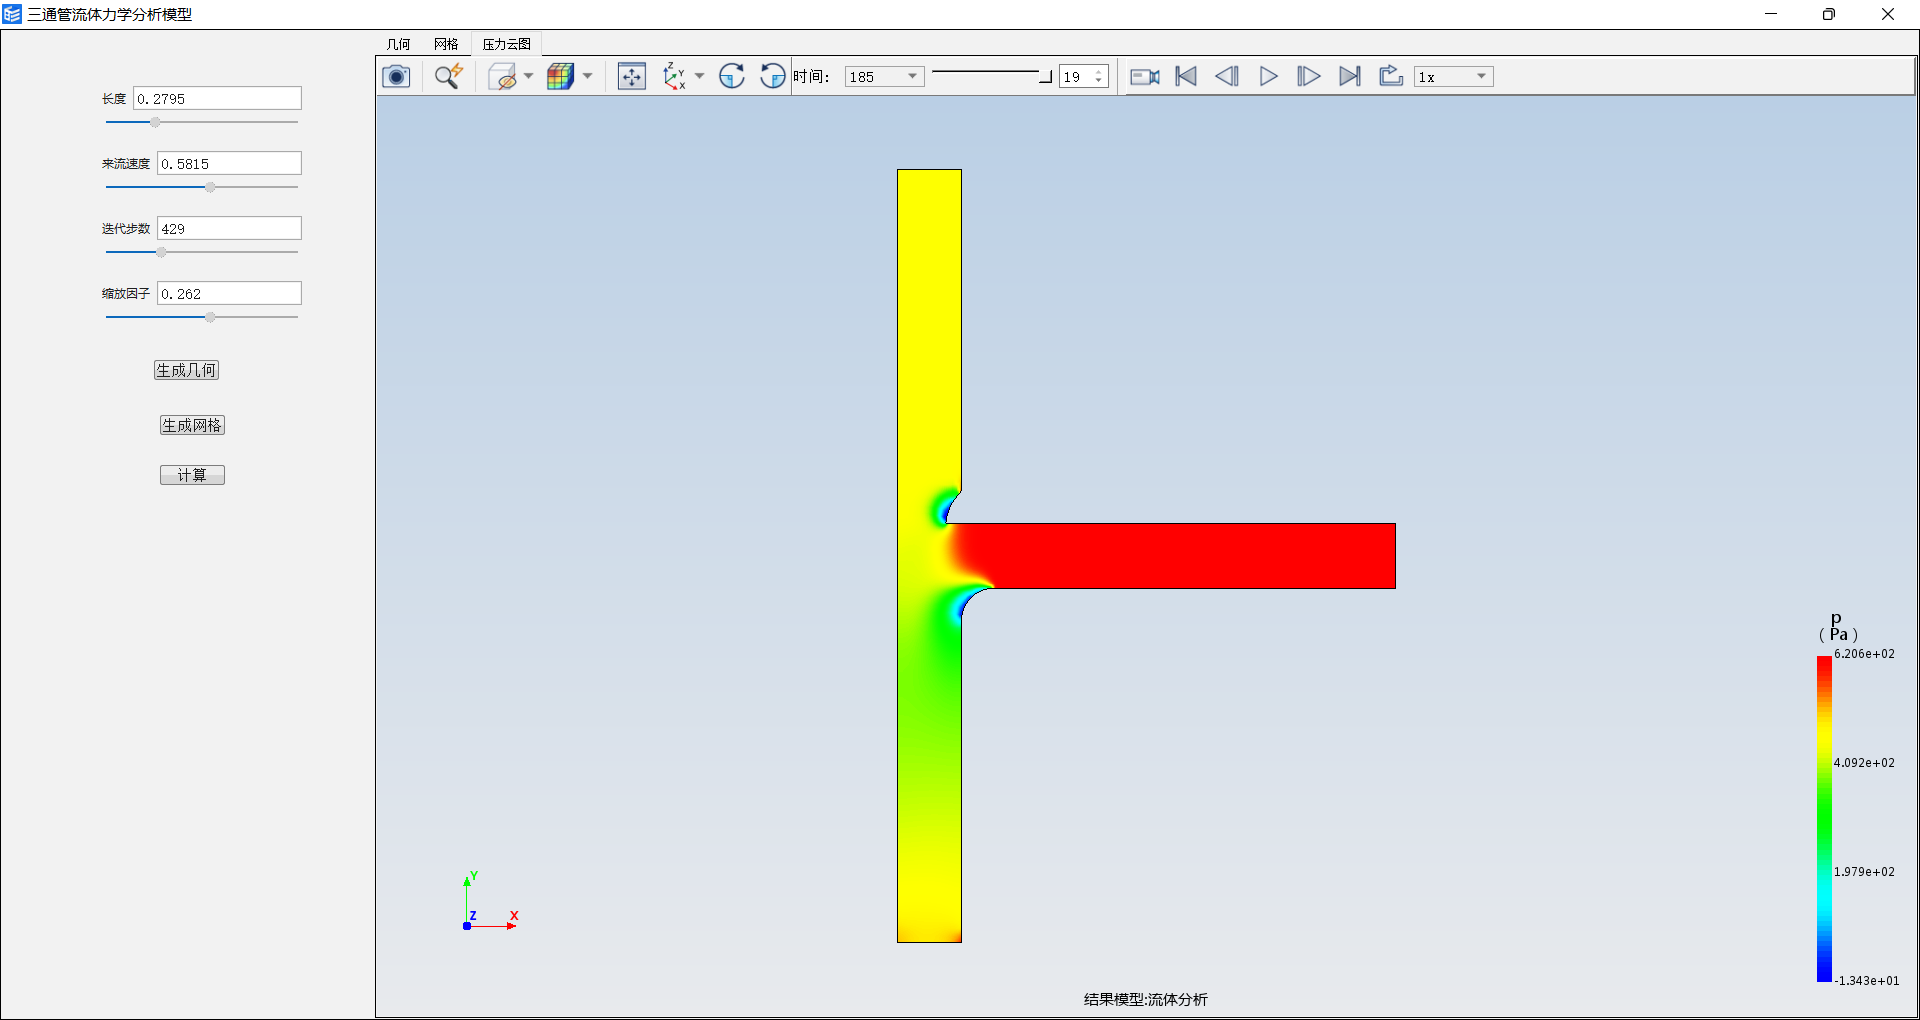Click the time slider handle
Screen dimensions: 1920x1020
pos(1046,76)
